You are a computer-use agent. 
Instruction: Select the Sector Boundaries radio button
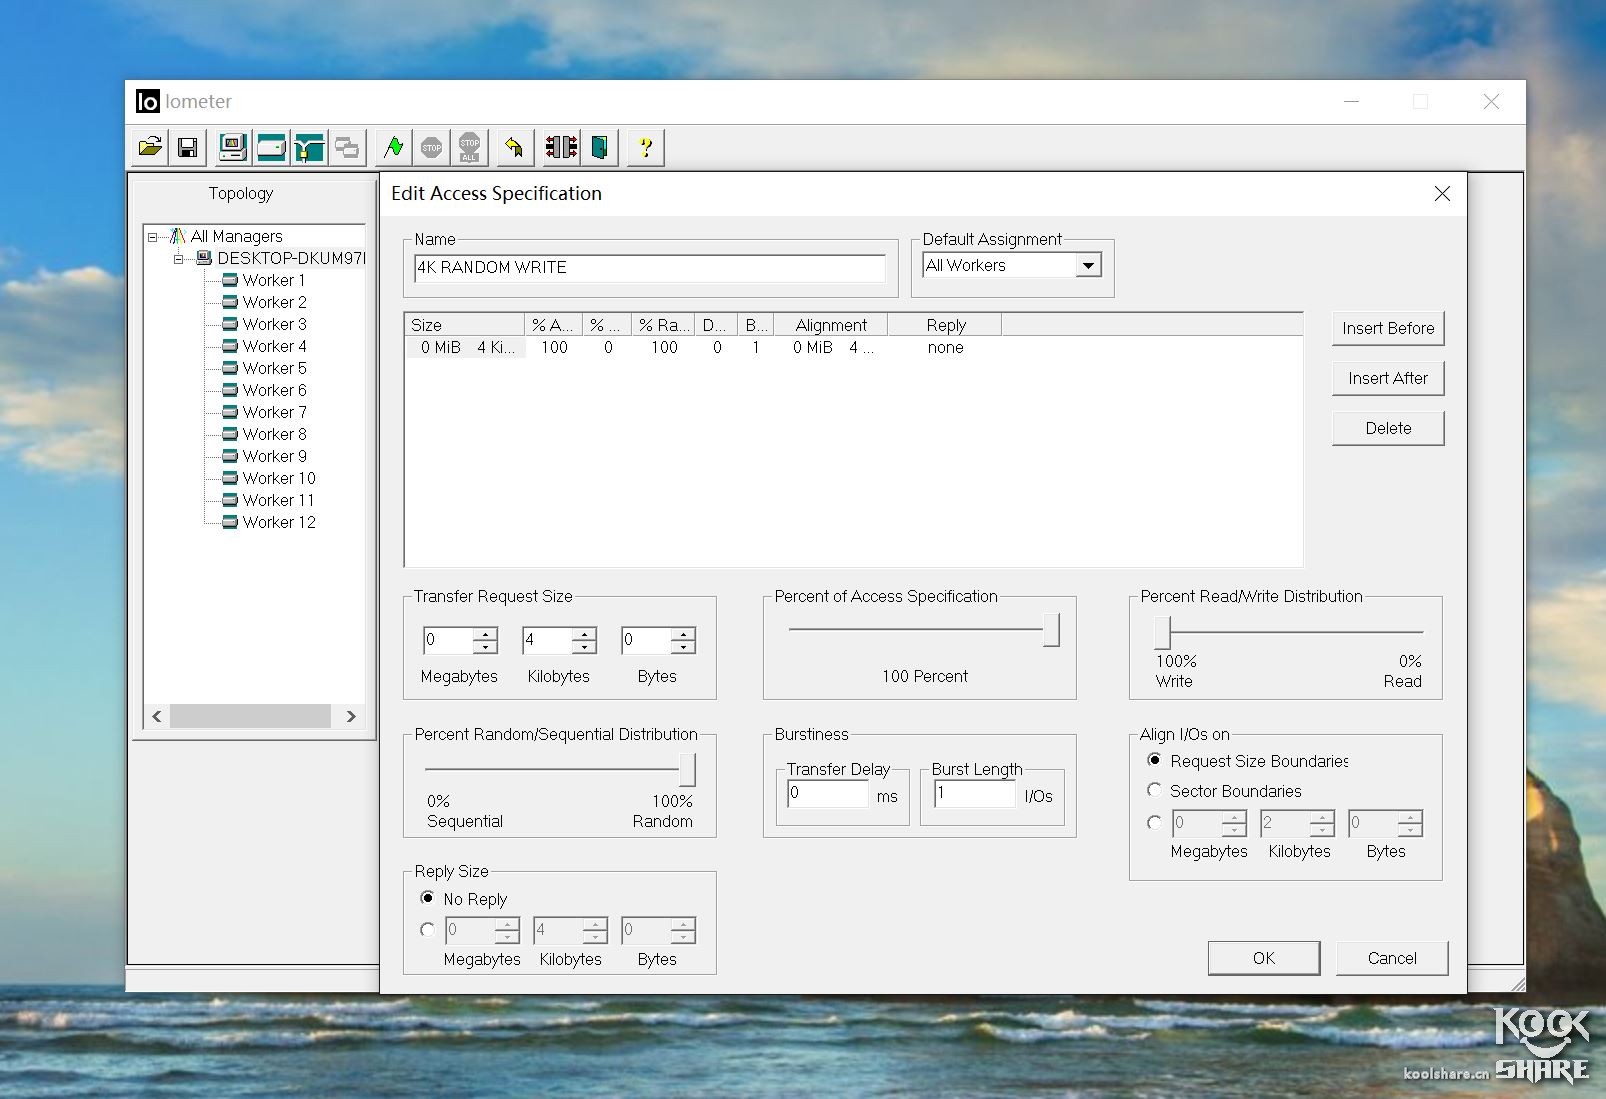tap(1154, 791)
